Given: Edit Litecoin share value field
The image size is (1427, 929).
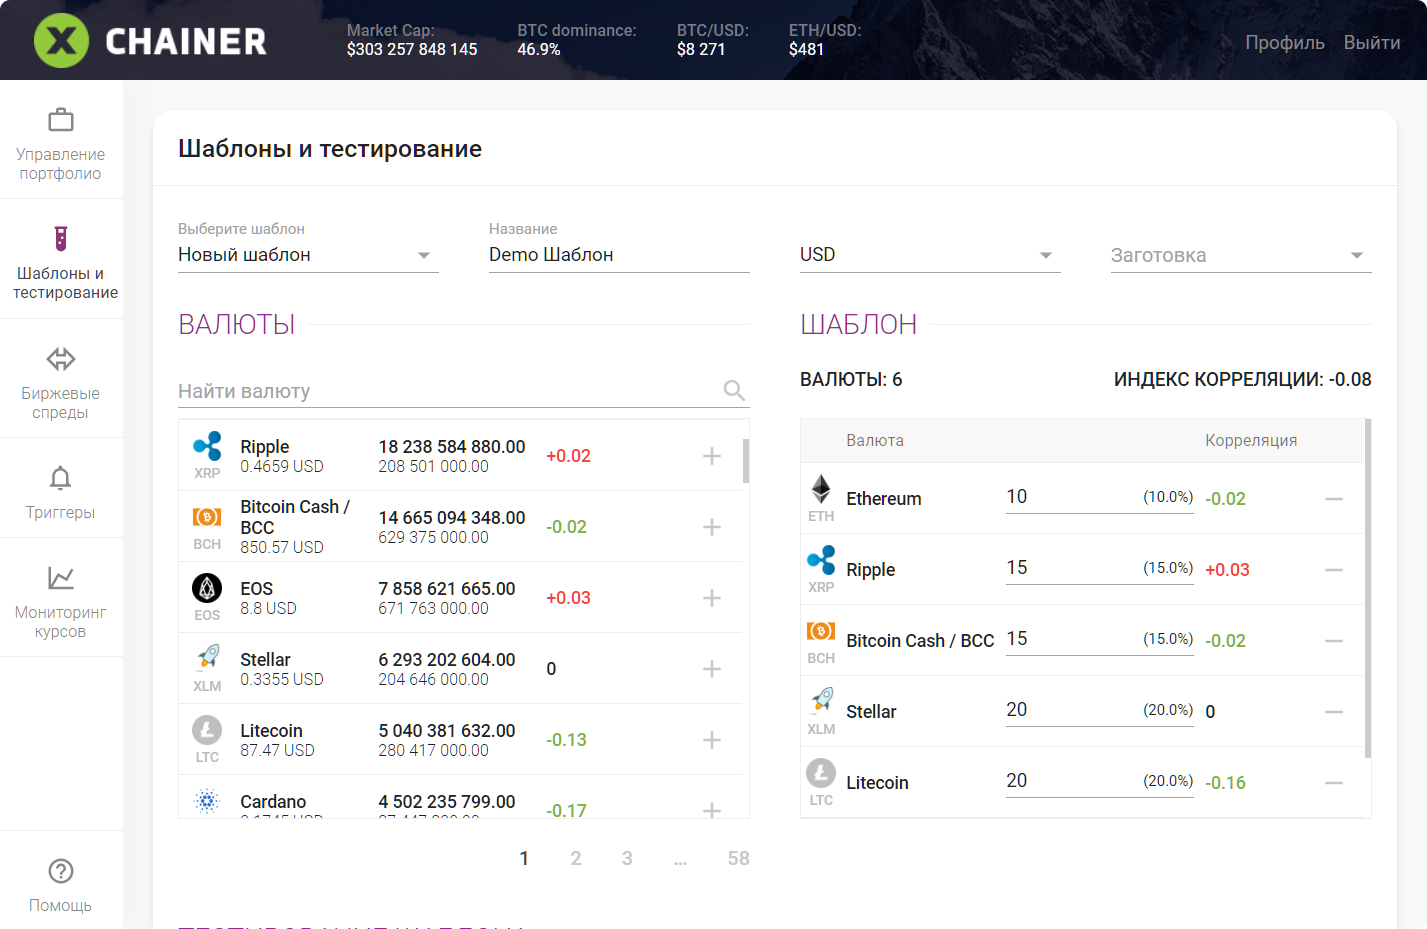Looking at the screenshot, I should [1100, 781].
